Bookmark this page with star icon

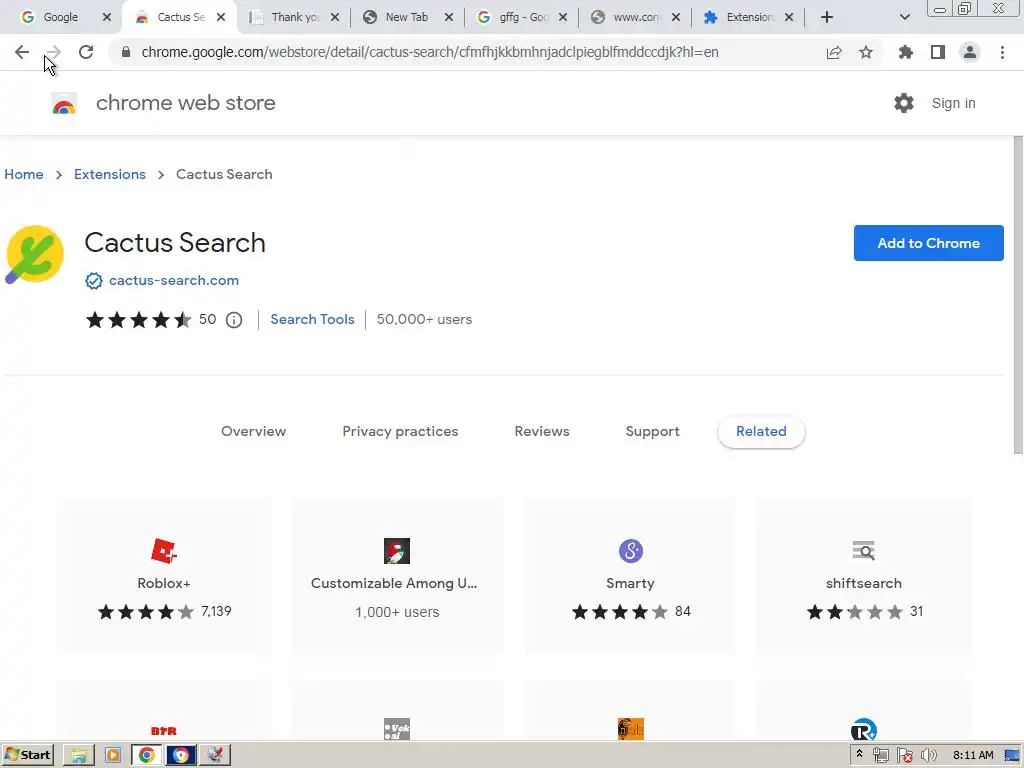(x=866, y=52)
